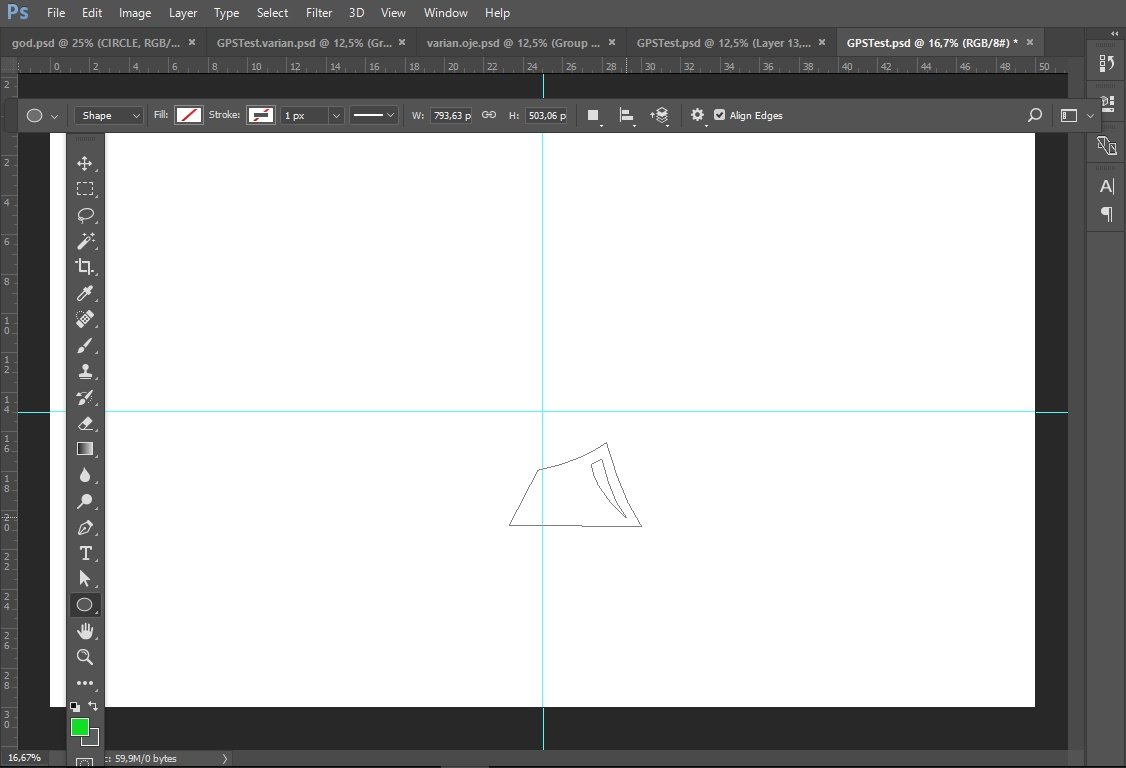
Task: Open the History panel icon
Action: tap(1107, 63)
